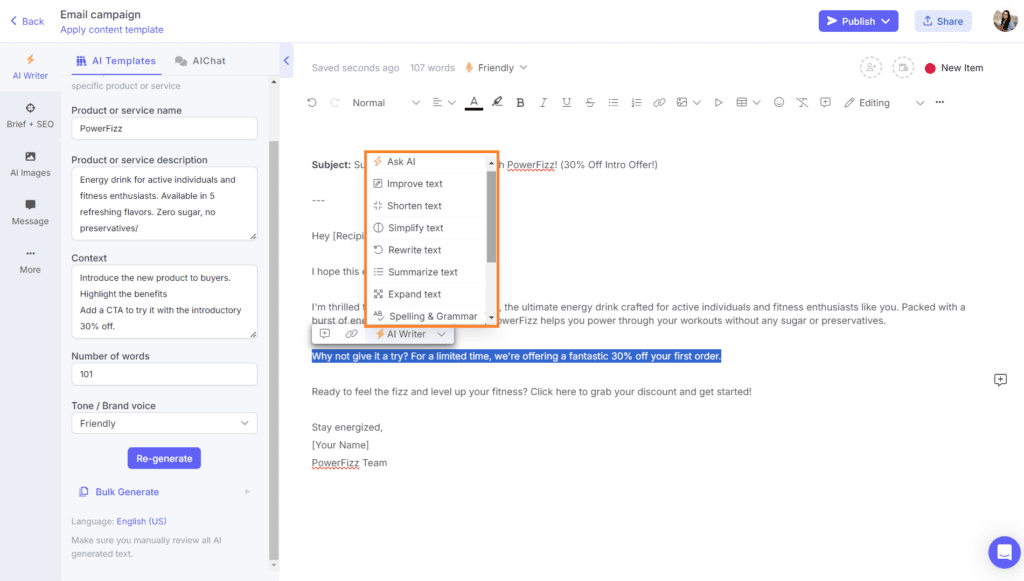This screenshot has height=581, width=1024.
Task: Insert a link from toolbar
Action: (659, 102)
